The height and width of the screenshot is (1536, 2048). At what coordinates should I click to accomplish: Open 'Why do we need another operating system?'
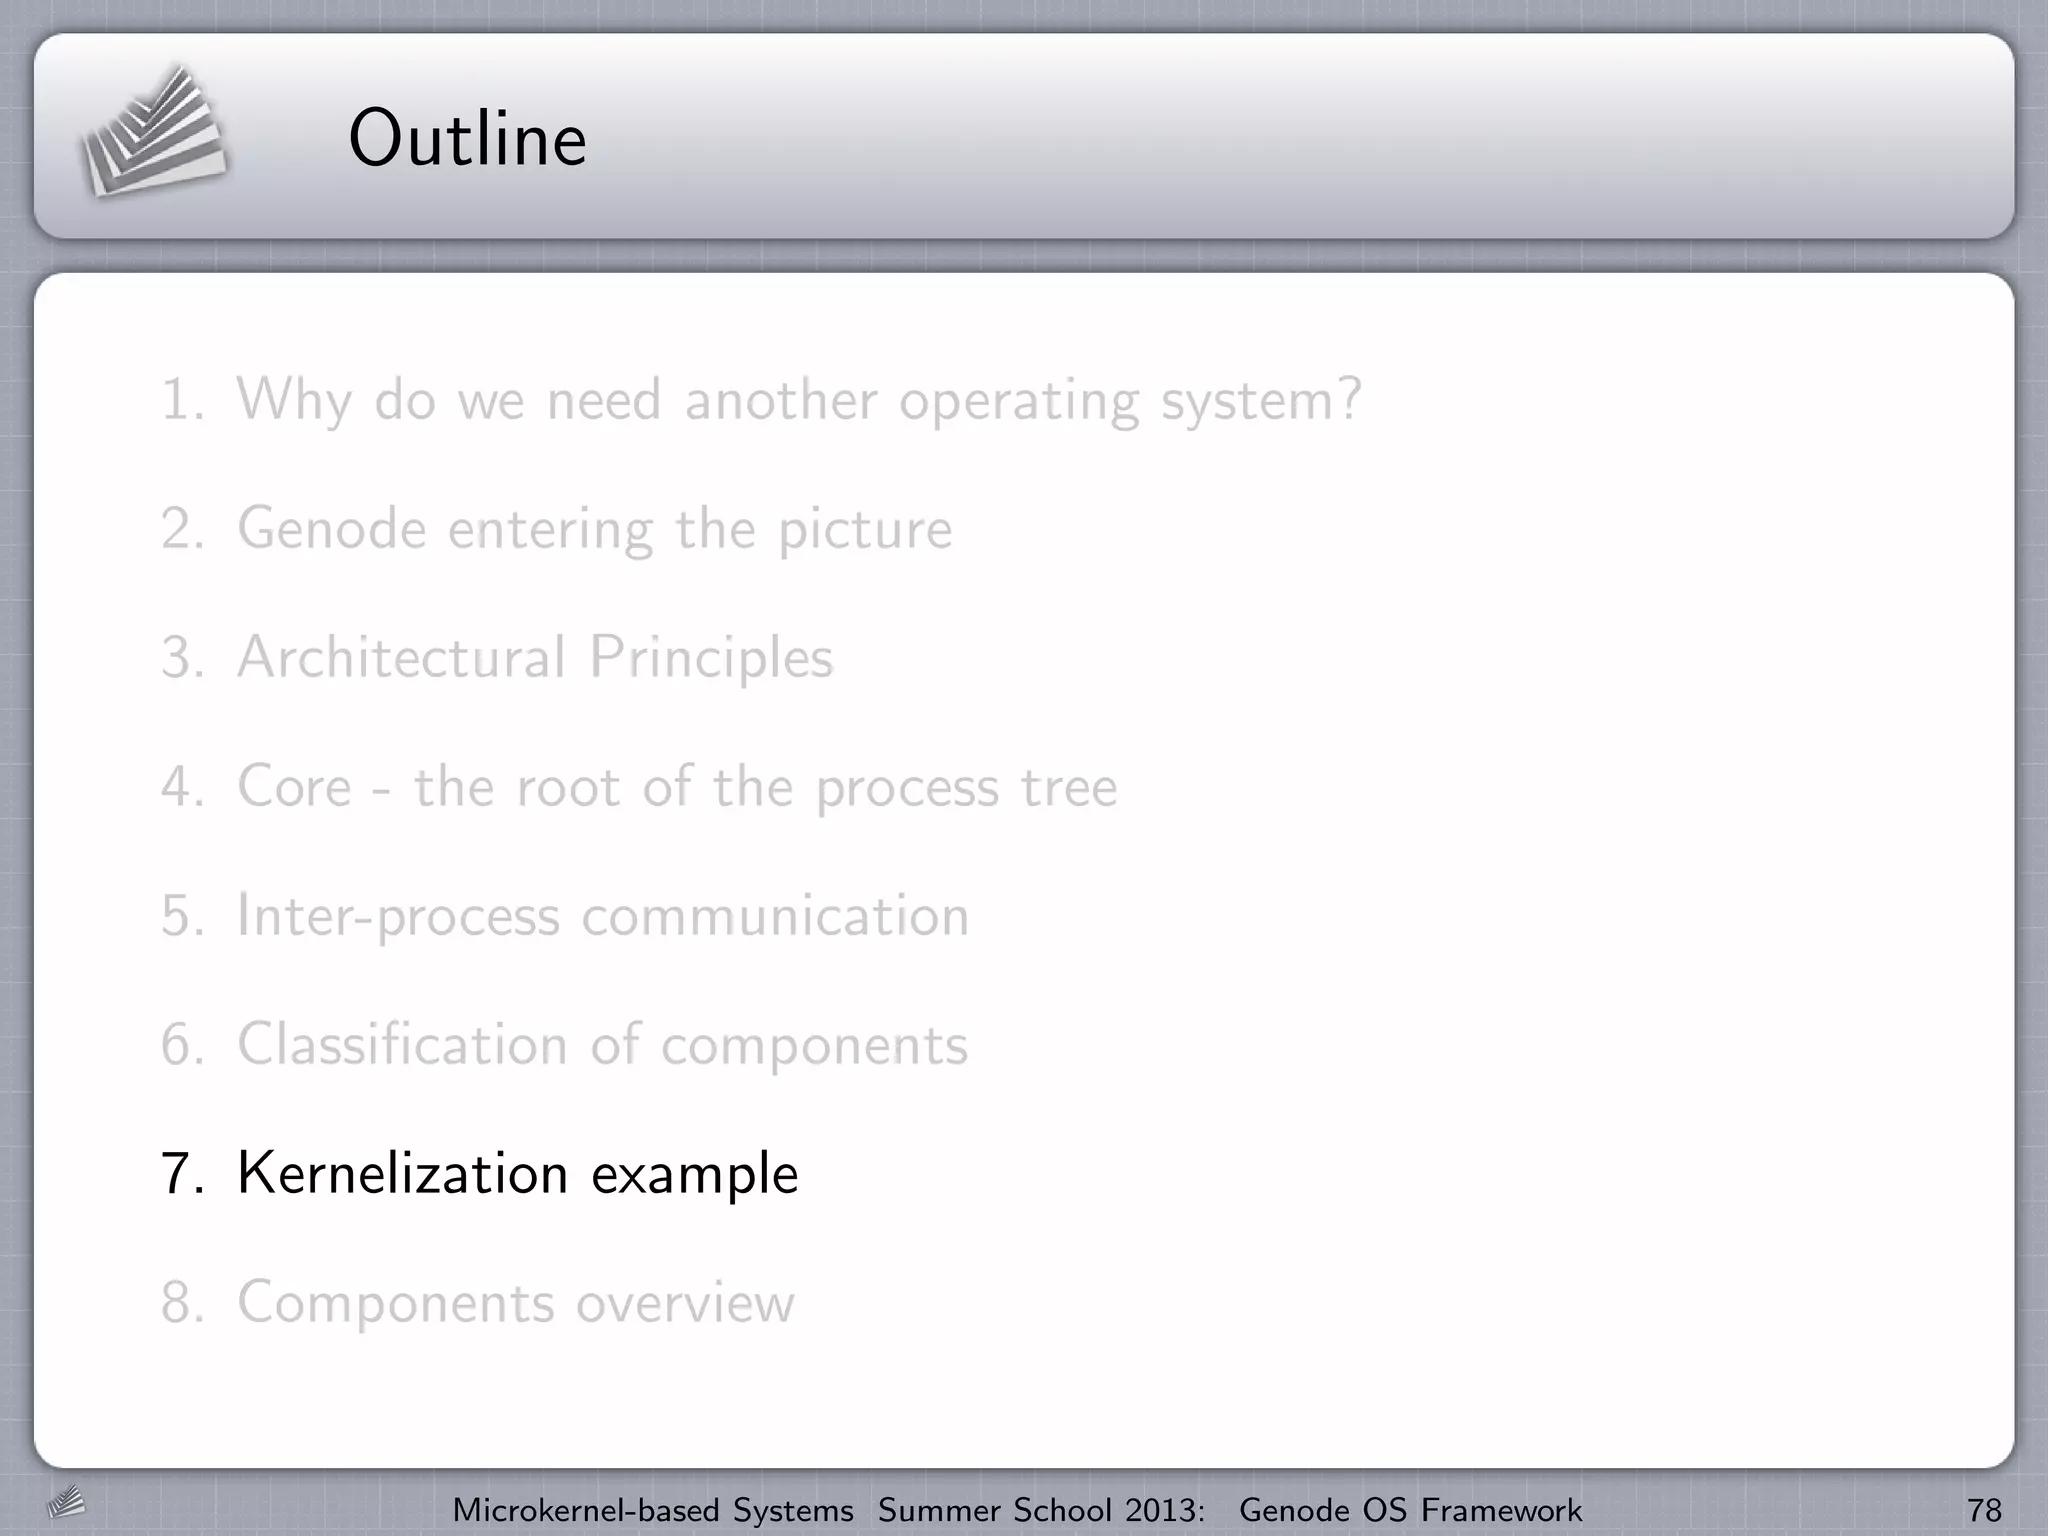click(x=799, y=400)
